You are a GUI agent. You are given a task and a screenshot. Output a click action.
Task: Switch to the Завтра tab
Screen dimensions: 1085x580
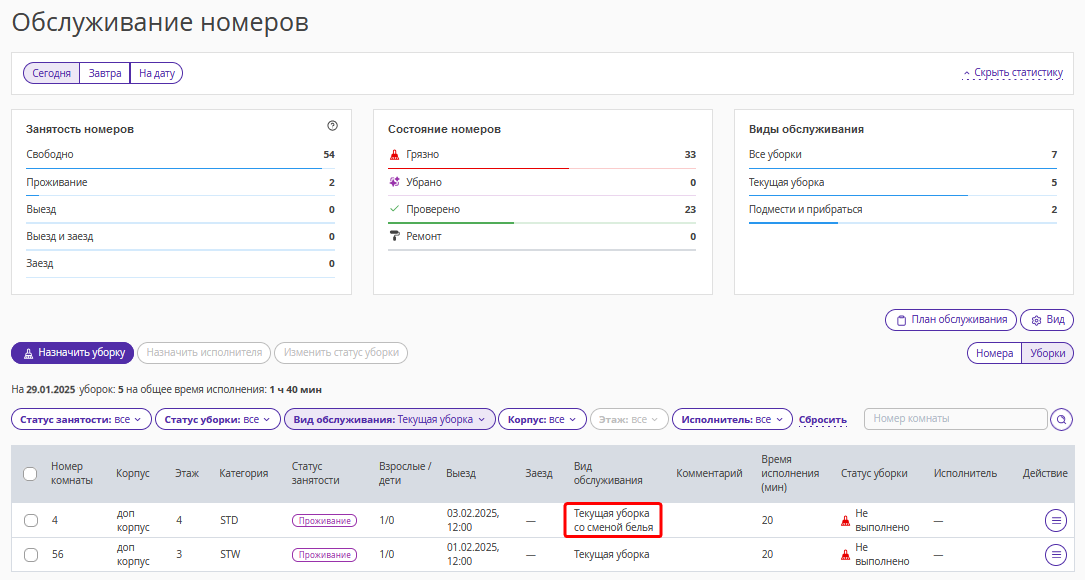click(104, 73)
